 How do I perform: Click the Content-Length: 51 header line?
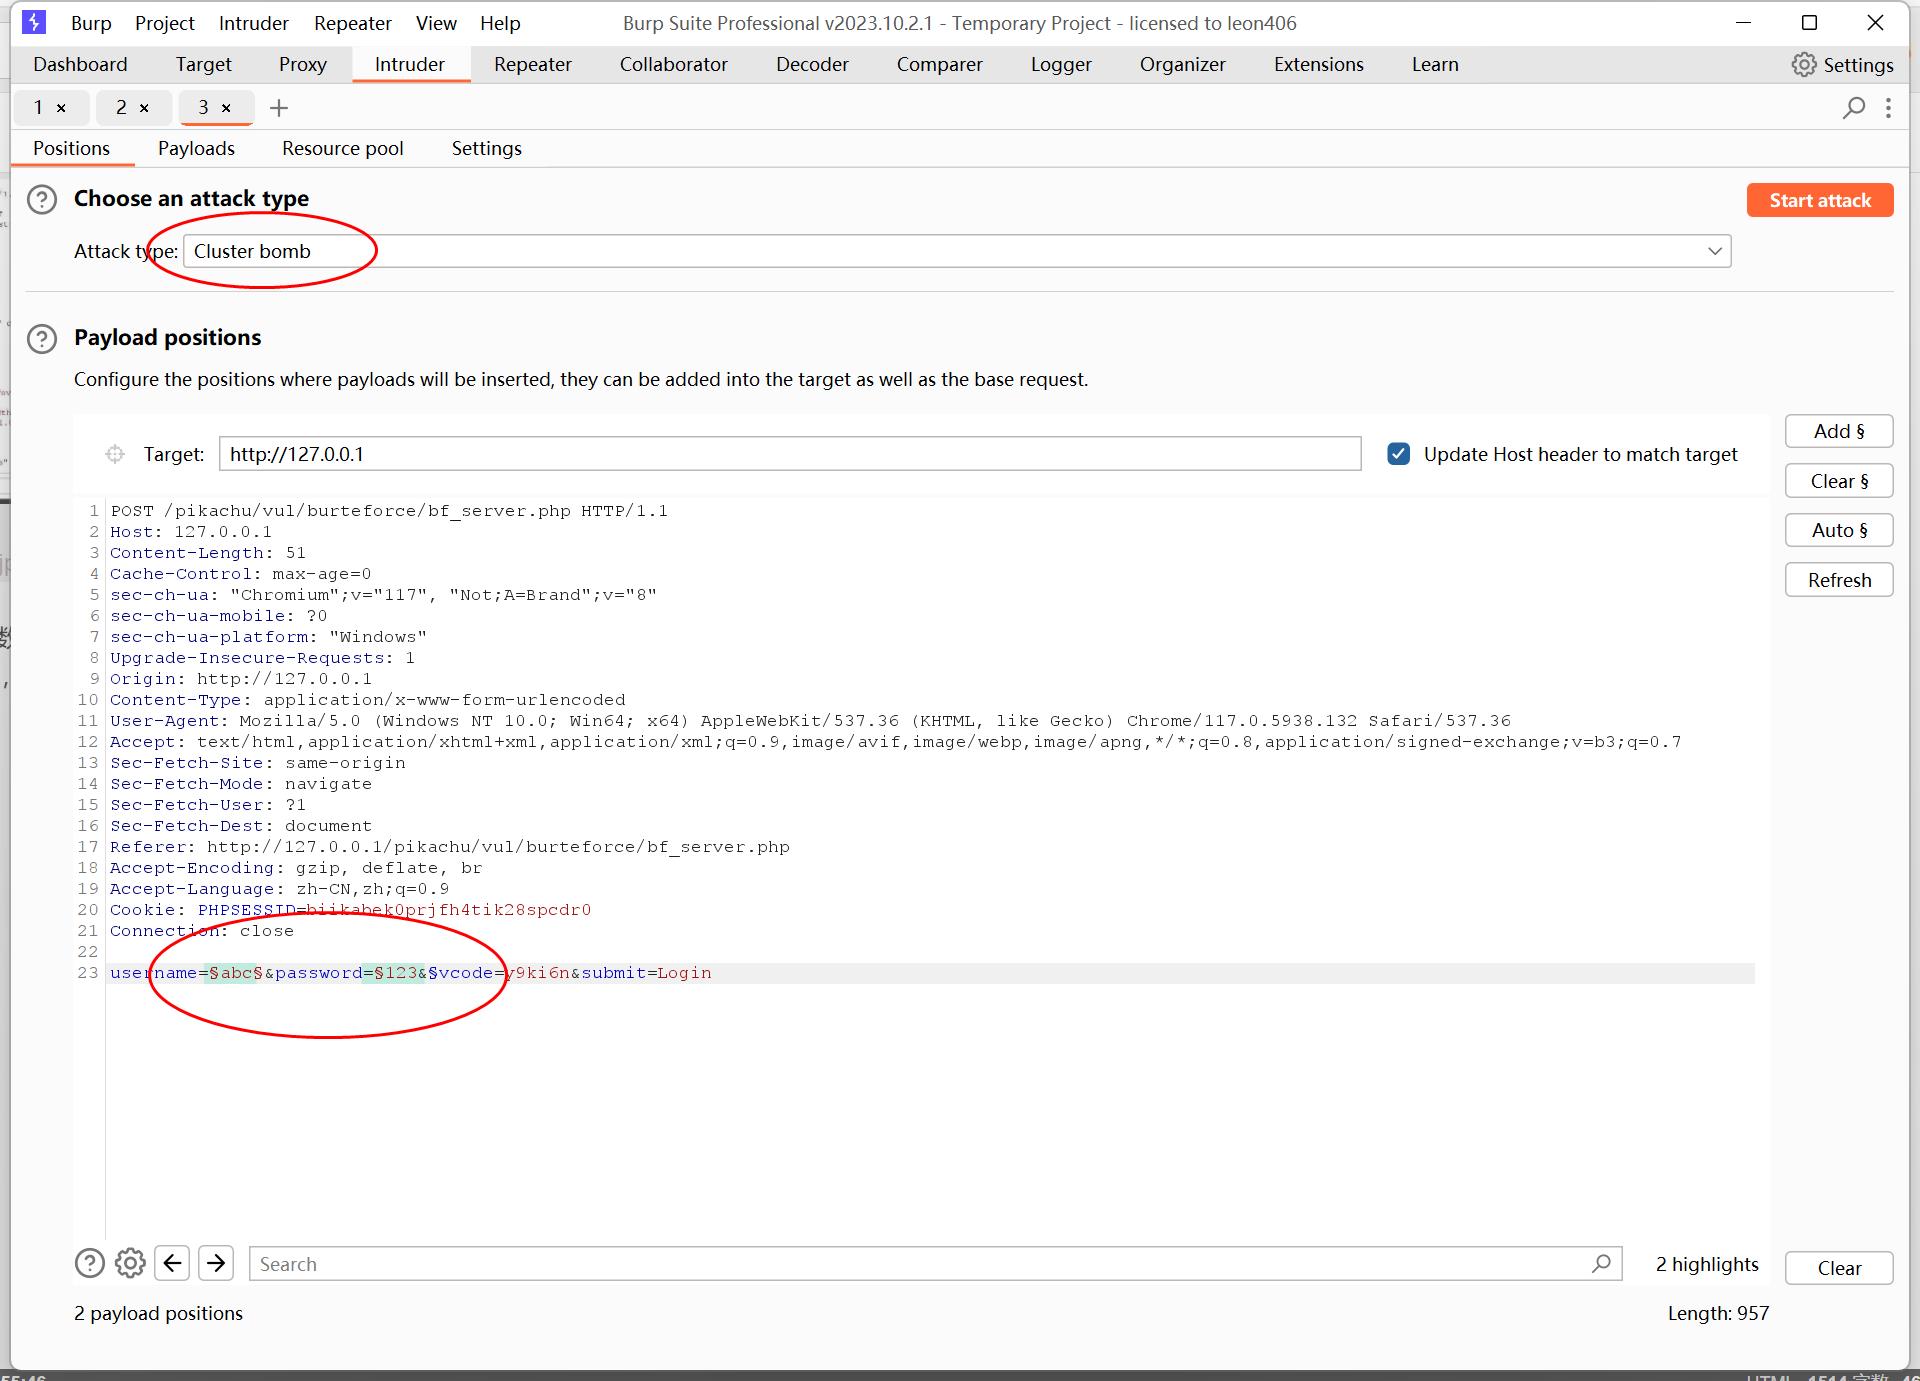pos(208,553)
